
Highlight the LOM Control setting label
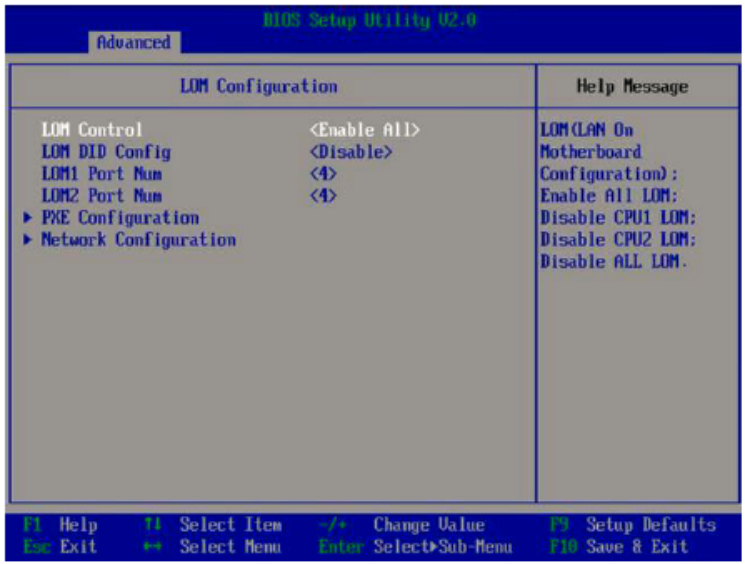click(92, 130)
